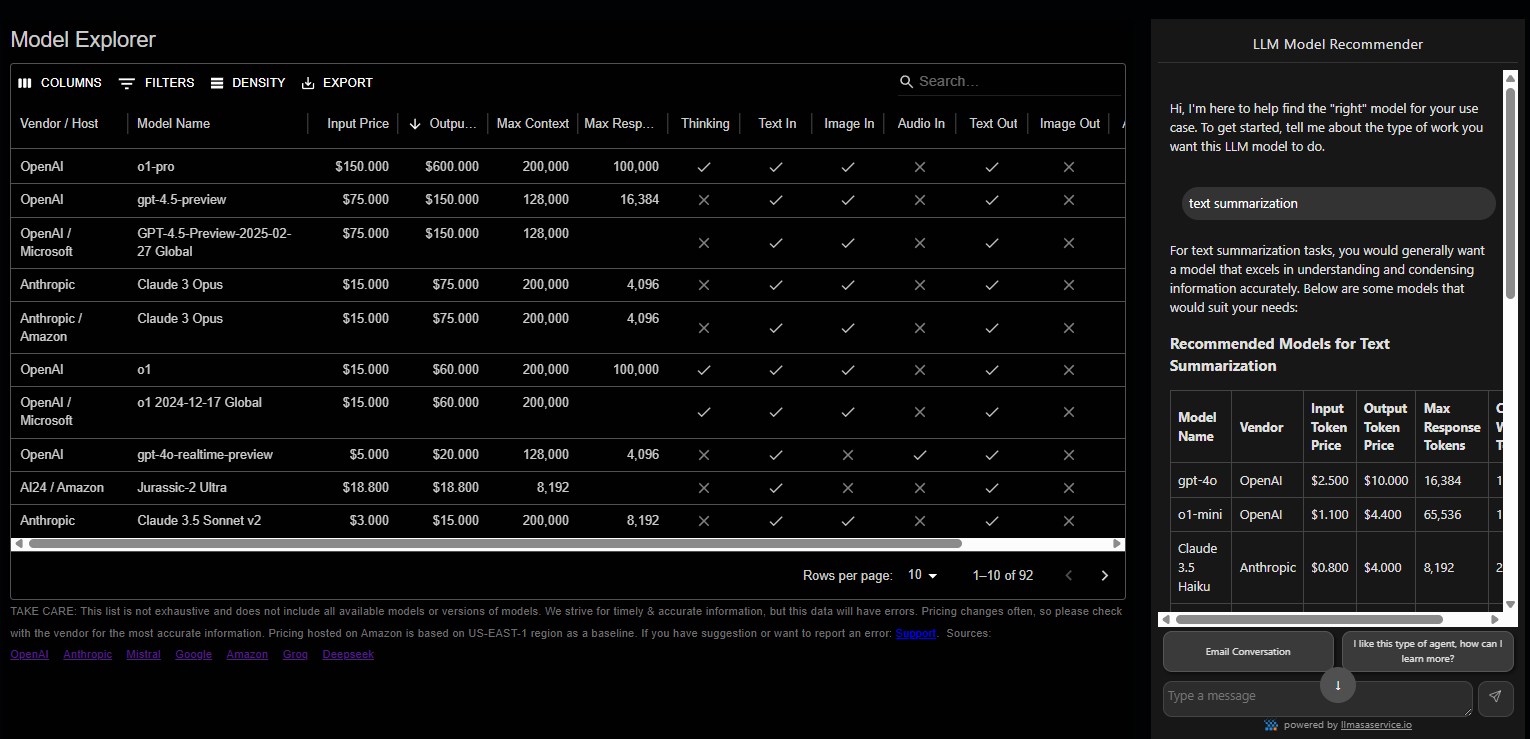This screenshot has width=1530, height=739.
Task: Focus the Type a message box
Action: tap(1317, 698)
